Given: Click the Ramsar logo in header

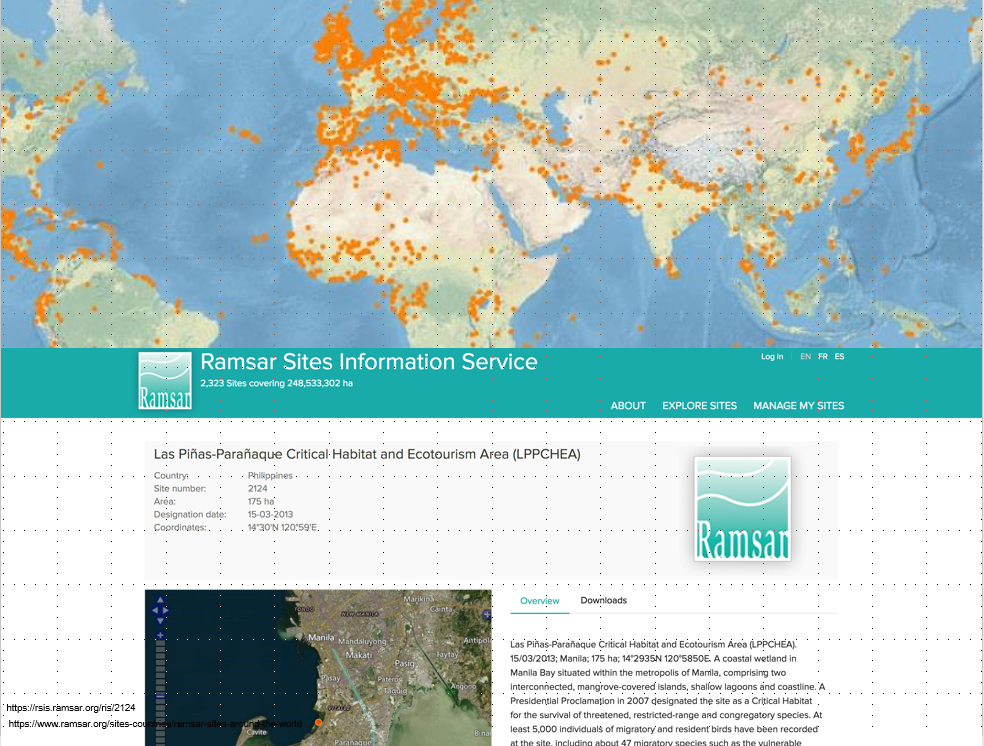Looking at the screenshot, I should coord(165,381).
